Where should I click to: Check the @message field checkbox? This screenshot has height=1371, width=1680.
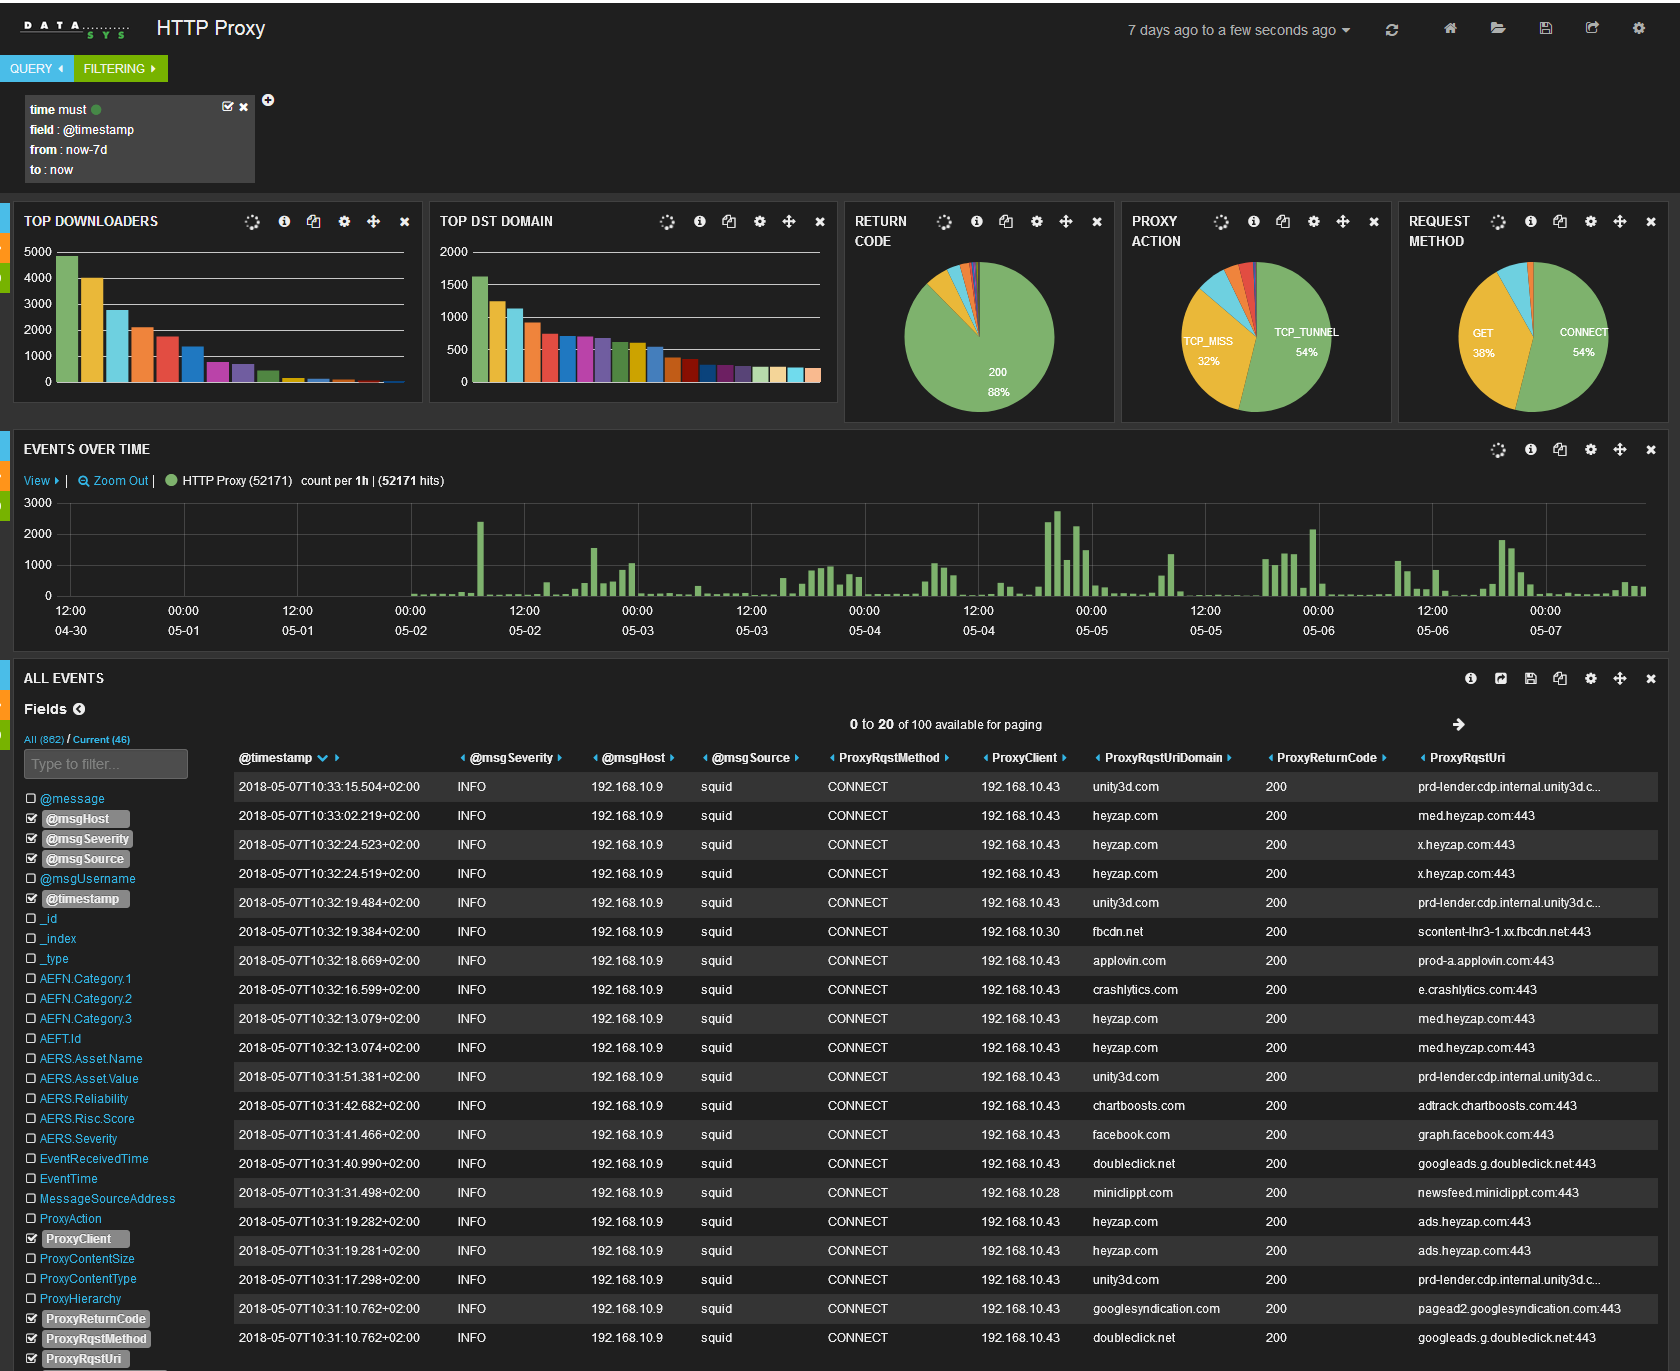pos(31,798)
